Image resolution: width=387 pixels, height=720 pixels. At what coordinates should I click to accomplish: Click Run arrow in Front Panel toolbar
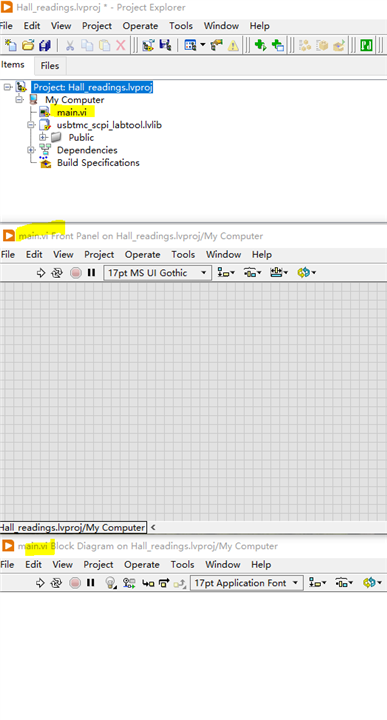(x=41, y=273)
